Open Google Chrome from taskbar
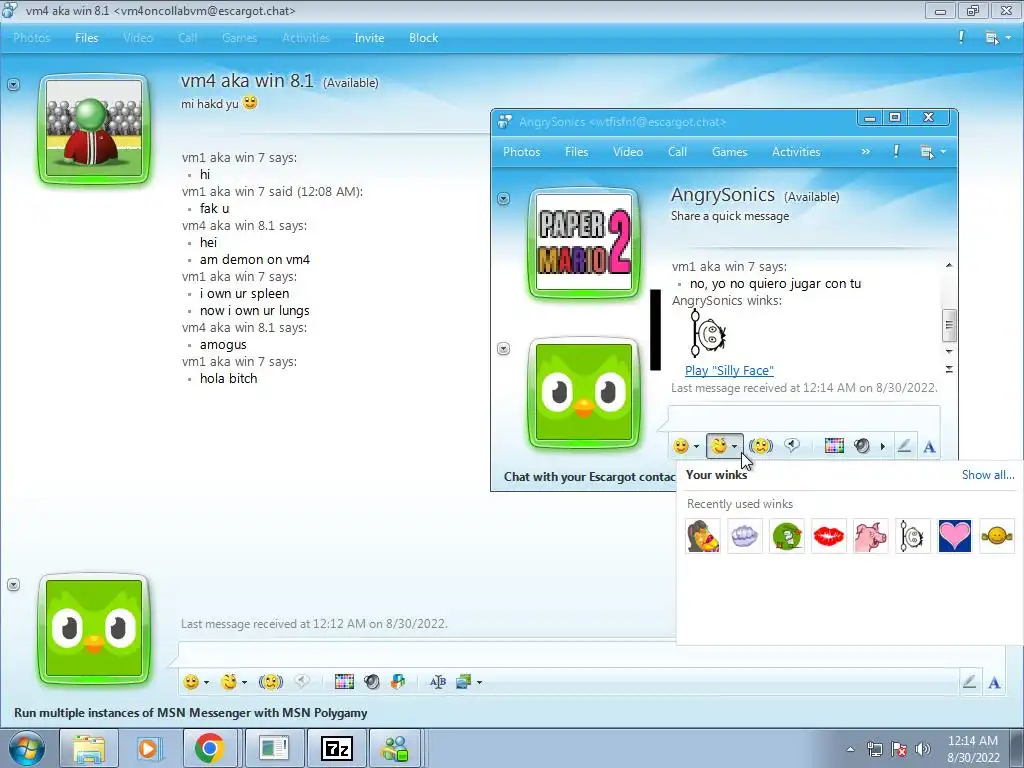 pos(209,748)
